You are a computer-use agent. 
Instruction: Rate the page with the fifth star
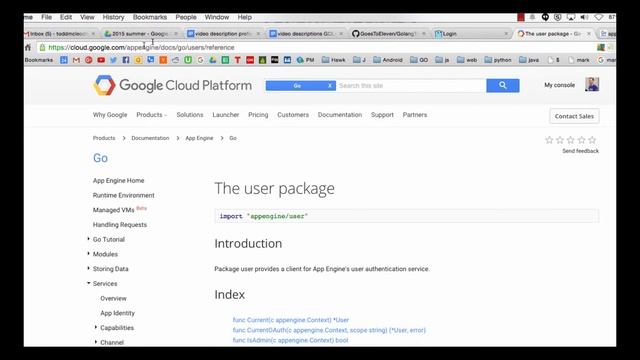click(x=592, y=140)
